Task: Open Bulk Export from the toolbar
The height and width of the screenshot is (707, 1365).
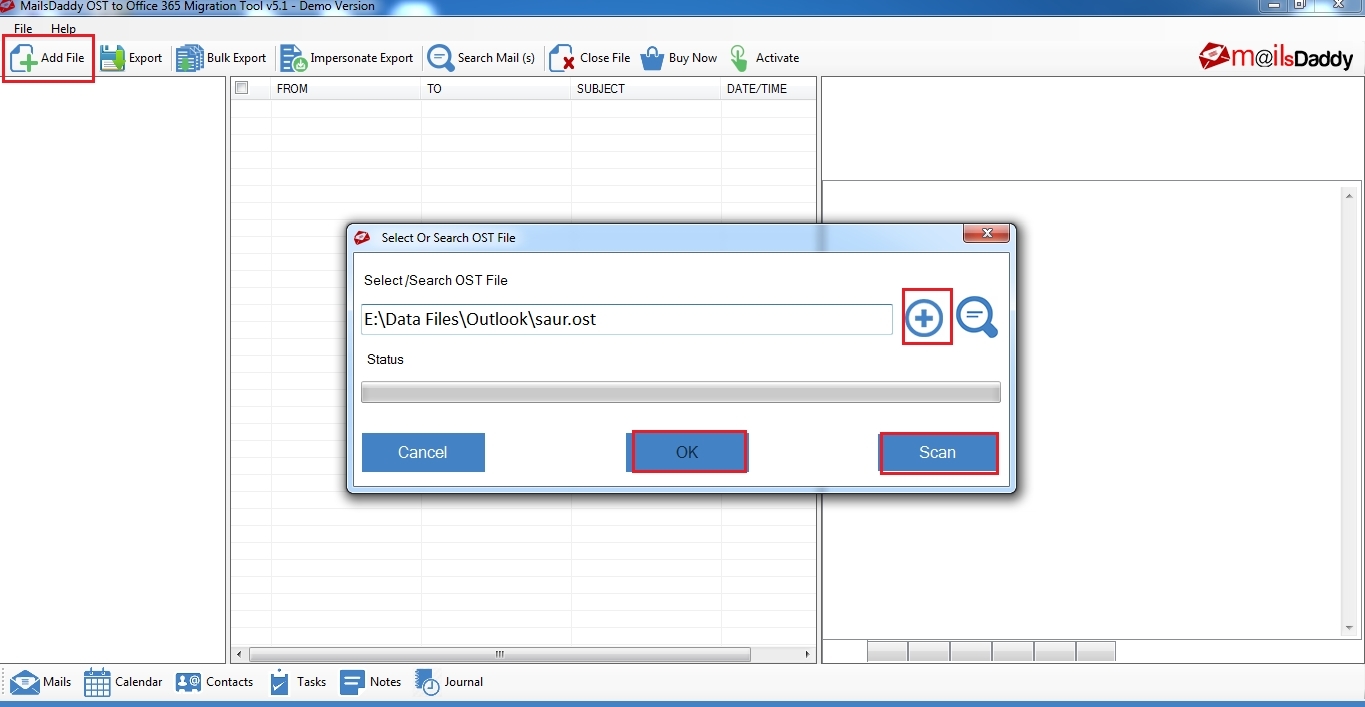Action: tap(222, 58)
